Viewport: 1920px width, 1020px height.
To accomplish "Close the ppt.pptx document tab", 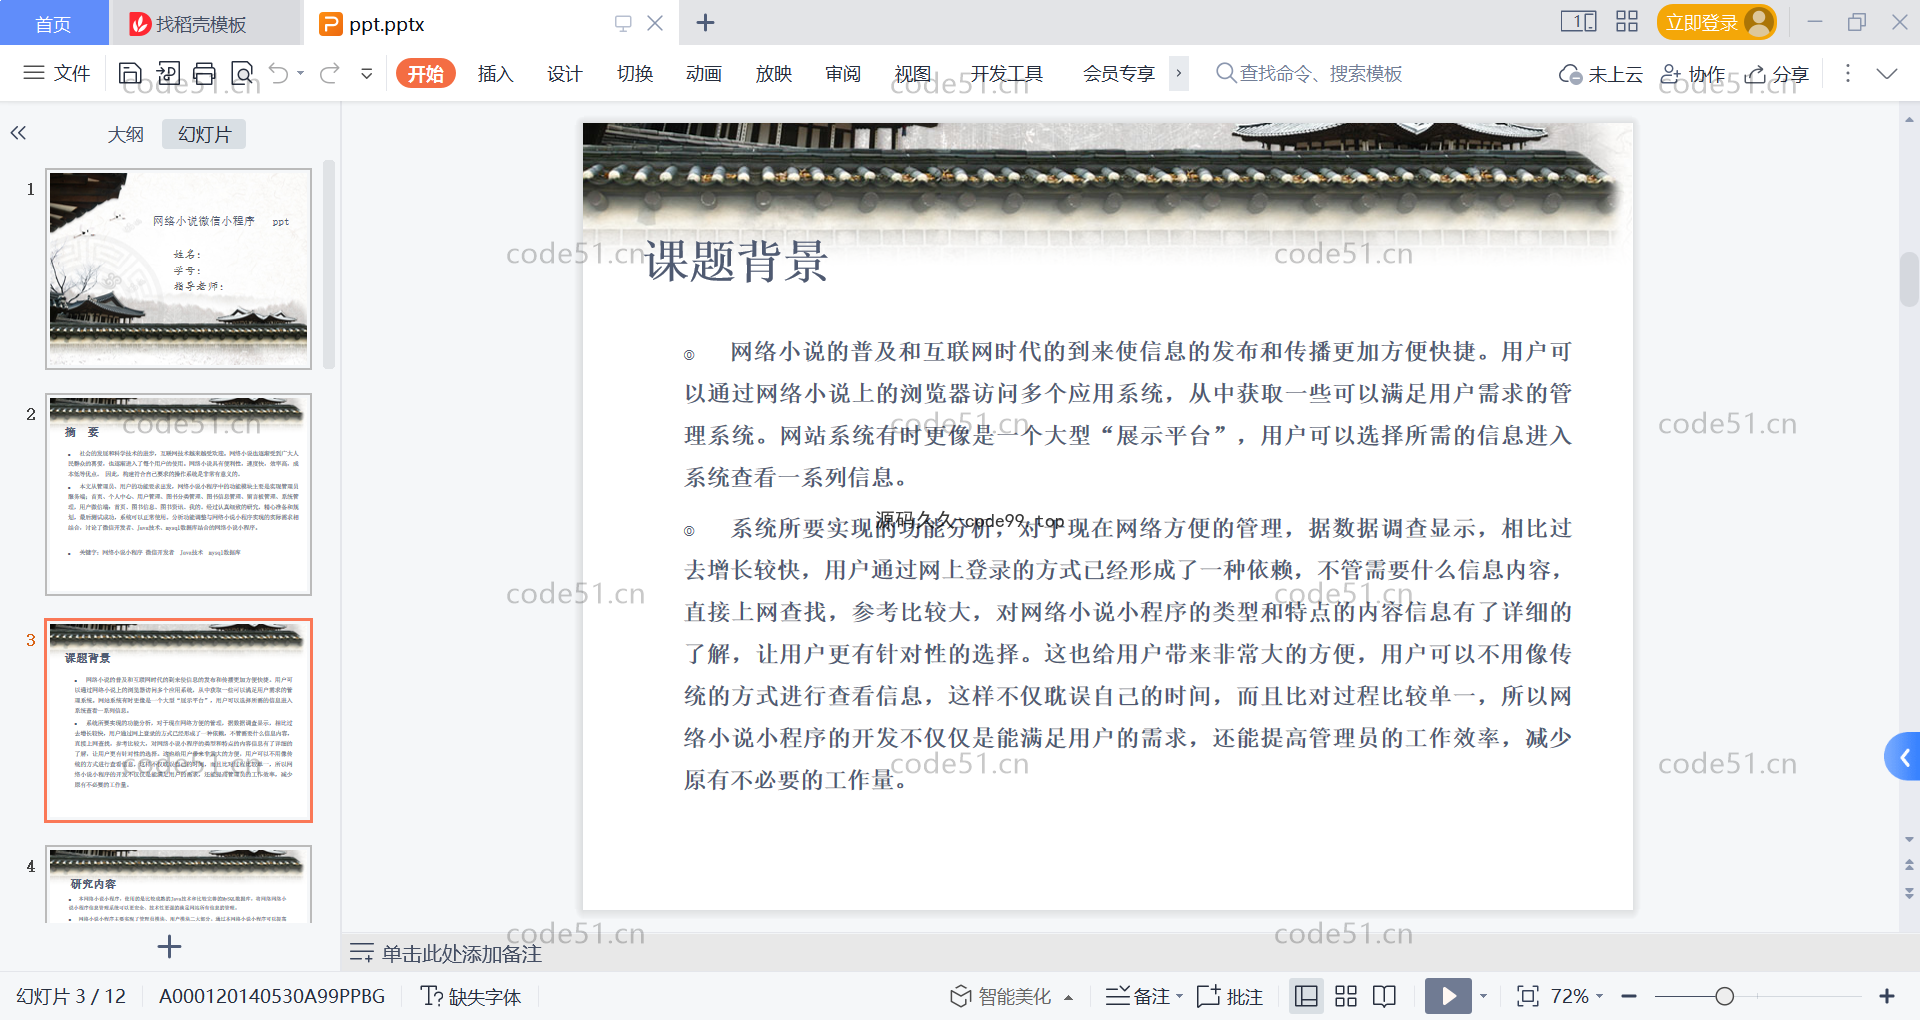I will 655,23.
